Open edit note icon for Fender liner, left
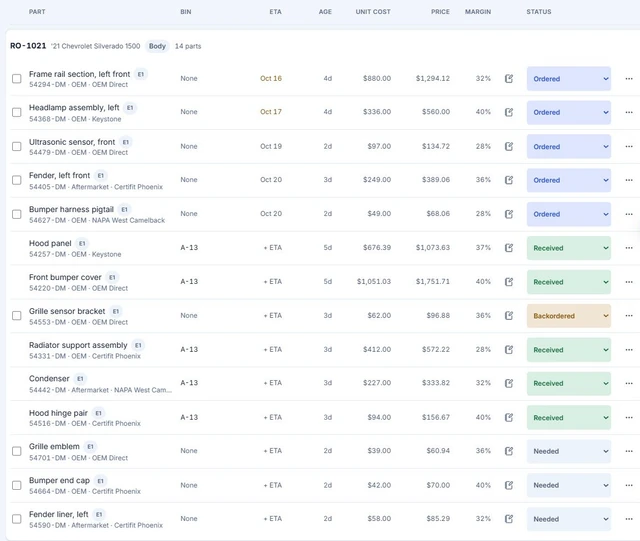 pos(509,519)
